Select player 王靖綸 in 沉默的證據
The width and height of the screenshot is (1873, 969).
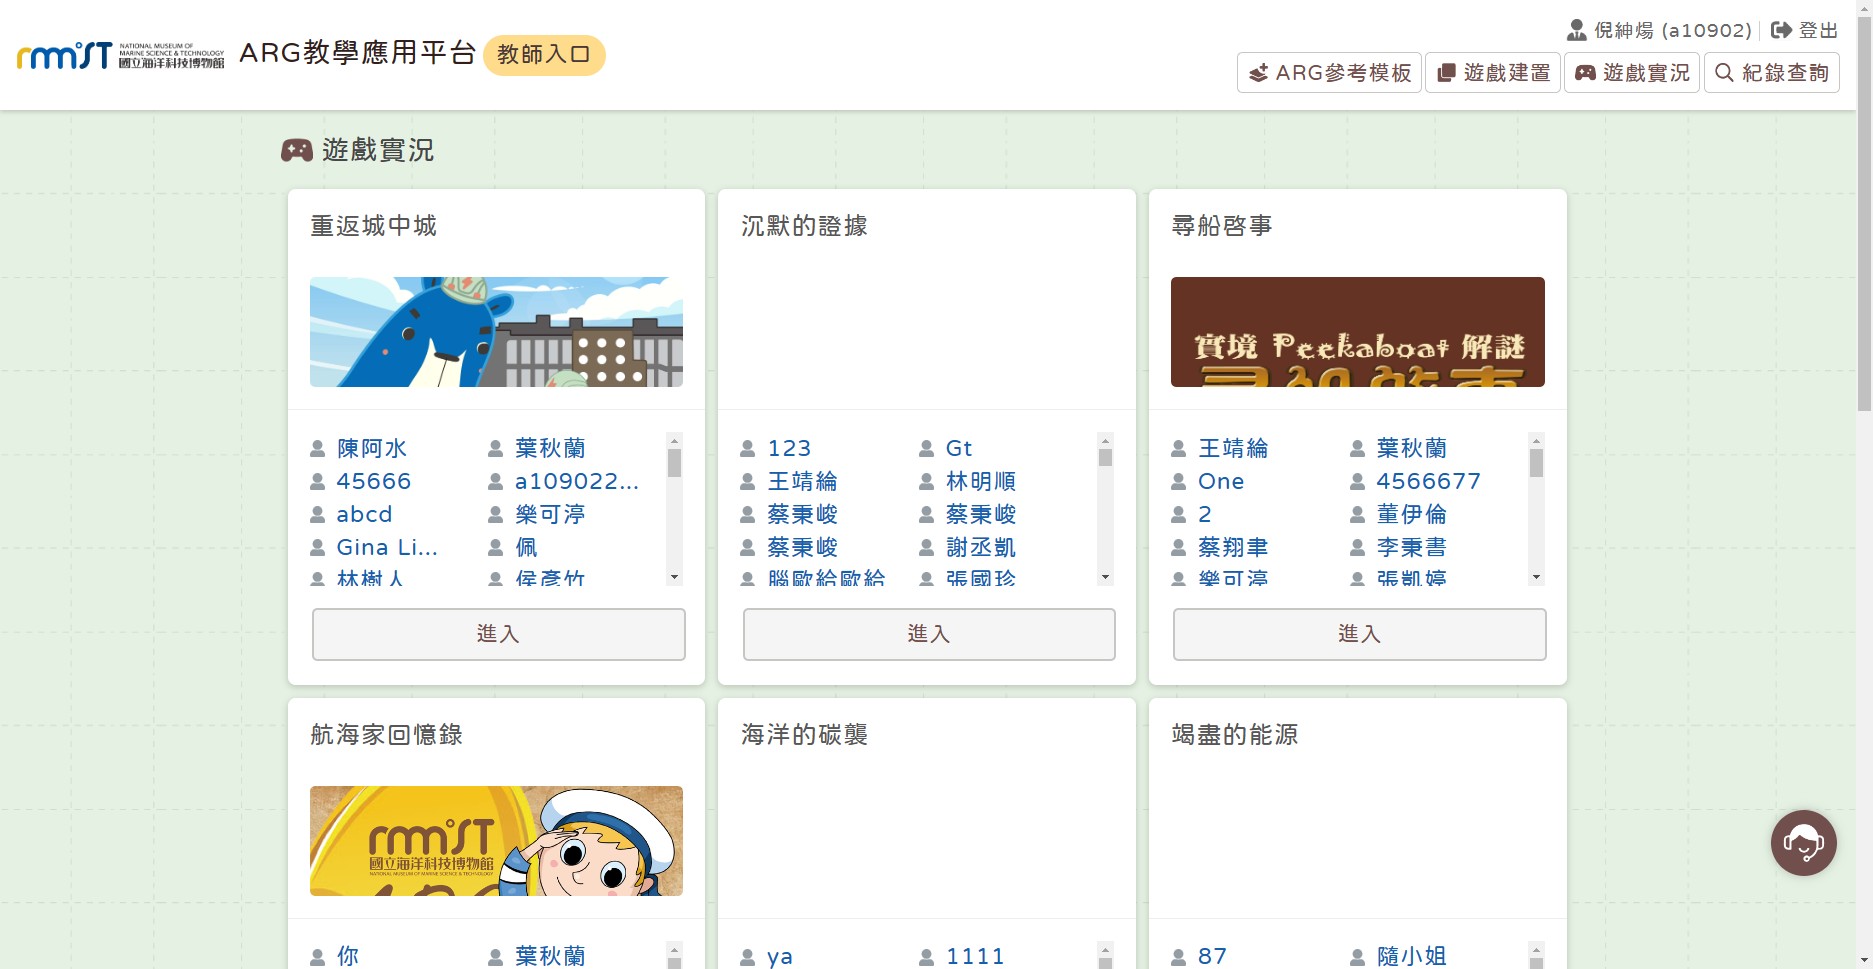pos(802,482)
